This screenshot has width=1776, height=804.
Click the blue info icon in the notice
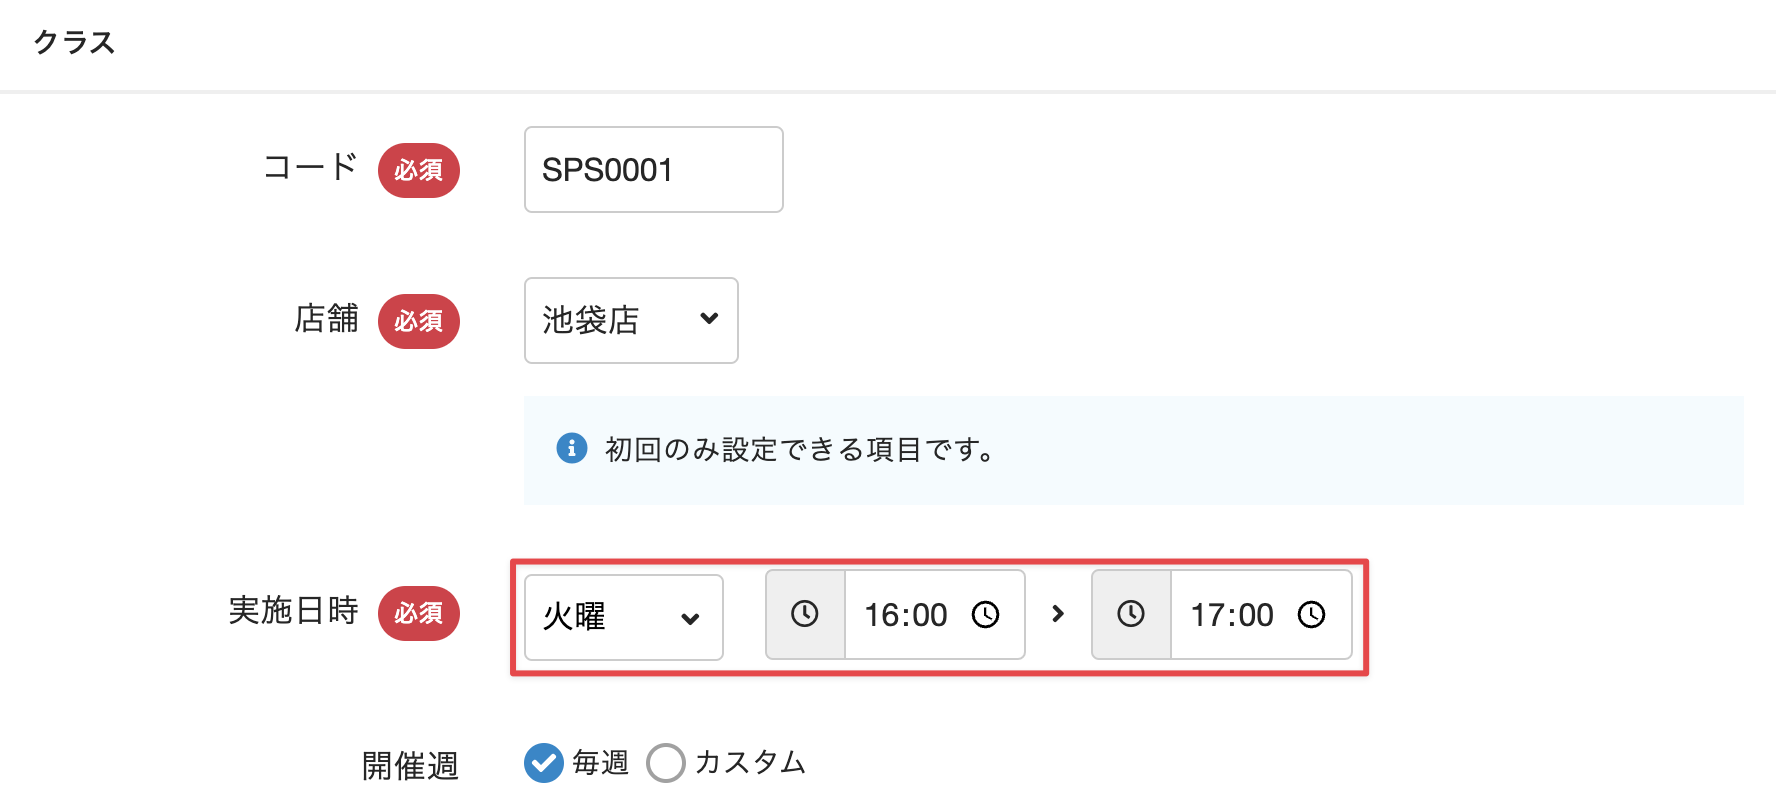coord(571,448)
